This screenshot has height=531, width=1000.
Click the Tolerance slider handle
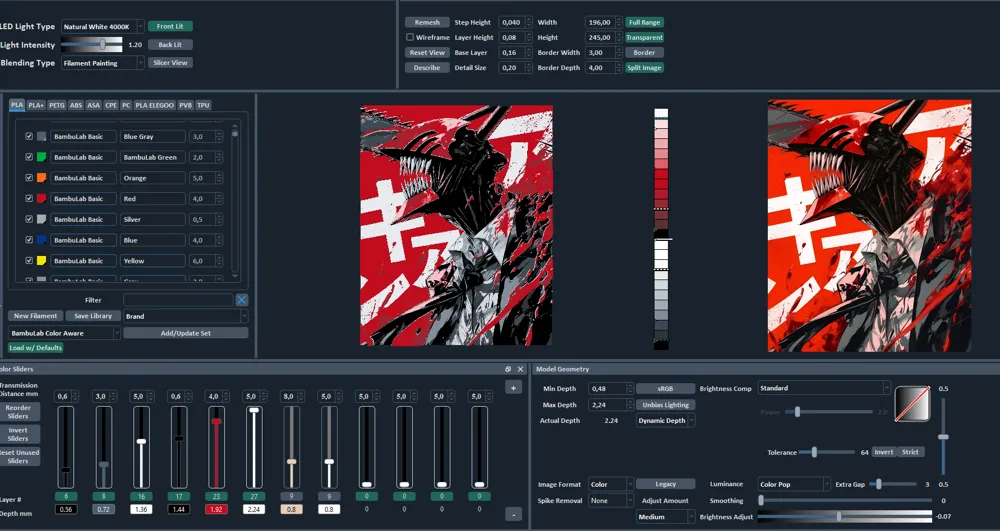pos(814,452)
